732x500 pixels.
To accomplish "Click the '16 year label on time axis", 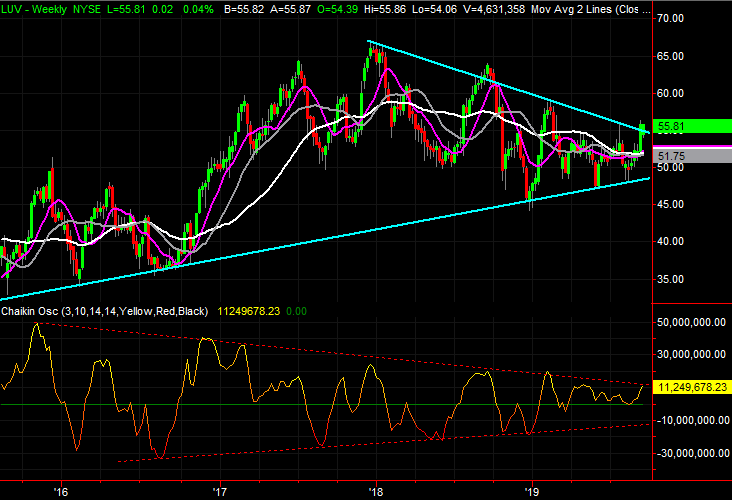I will pos(61,492).
